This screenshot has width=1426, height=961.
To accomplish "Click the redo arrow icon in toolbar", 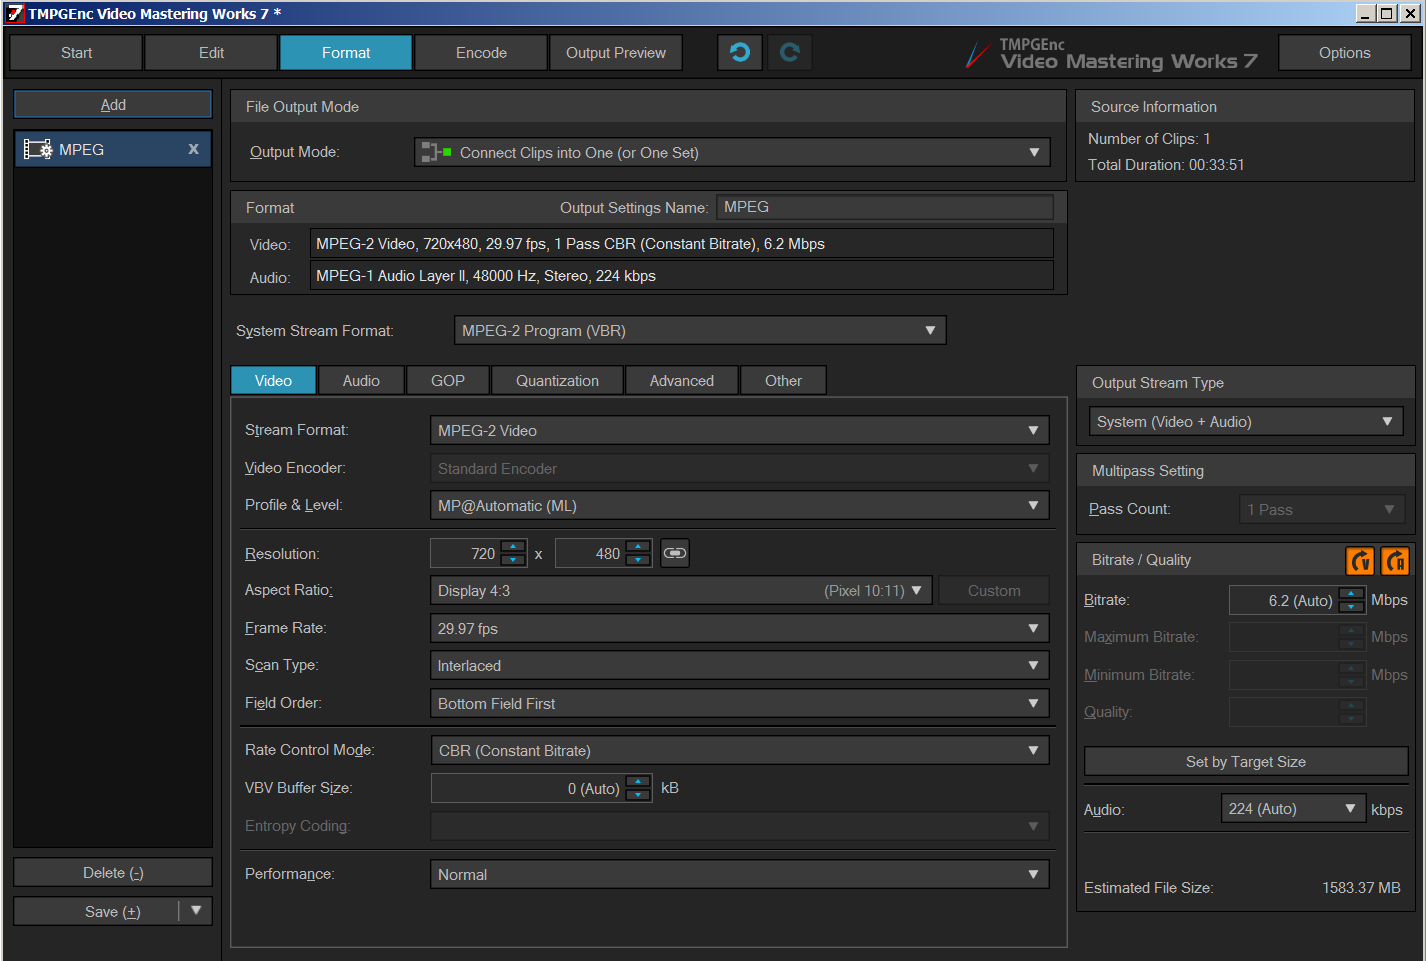I will tap(790, 52).
